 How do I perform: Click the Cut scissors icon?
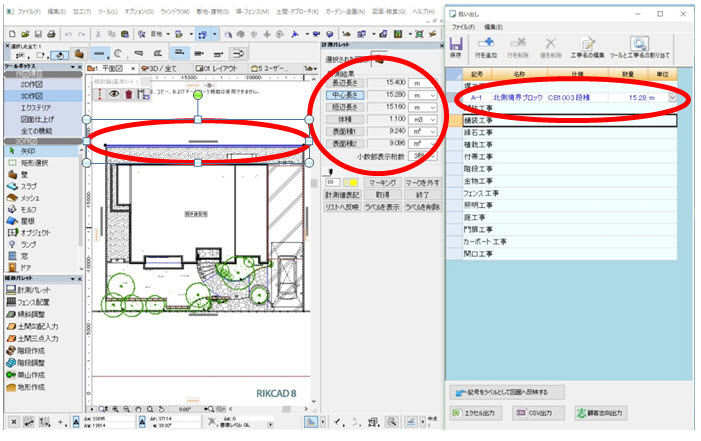98,34
